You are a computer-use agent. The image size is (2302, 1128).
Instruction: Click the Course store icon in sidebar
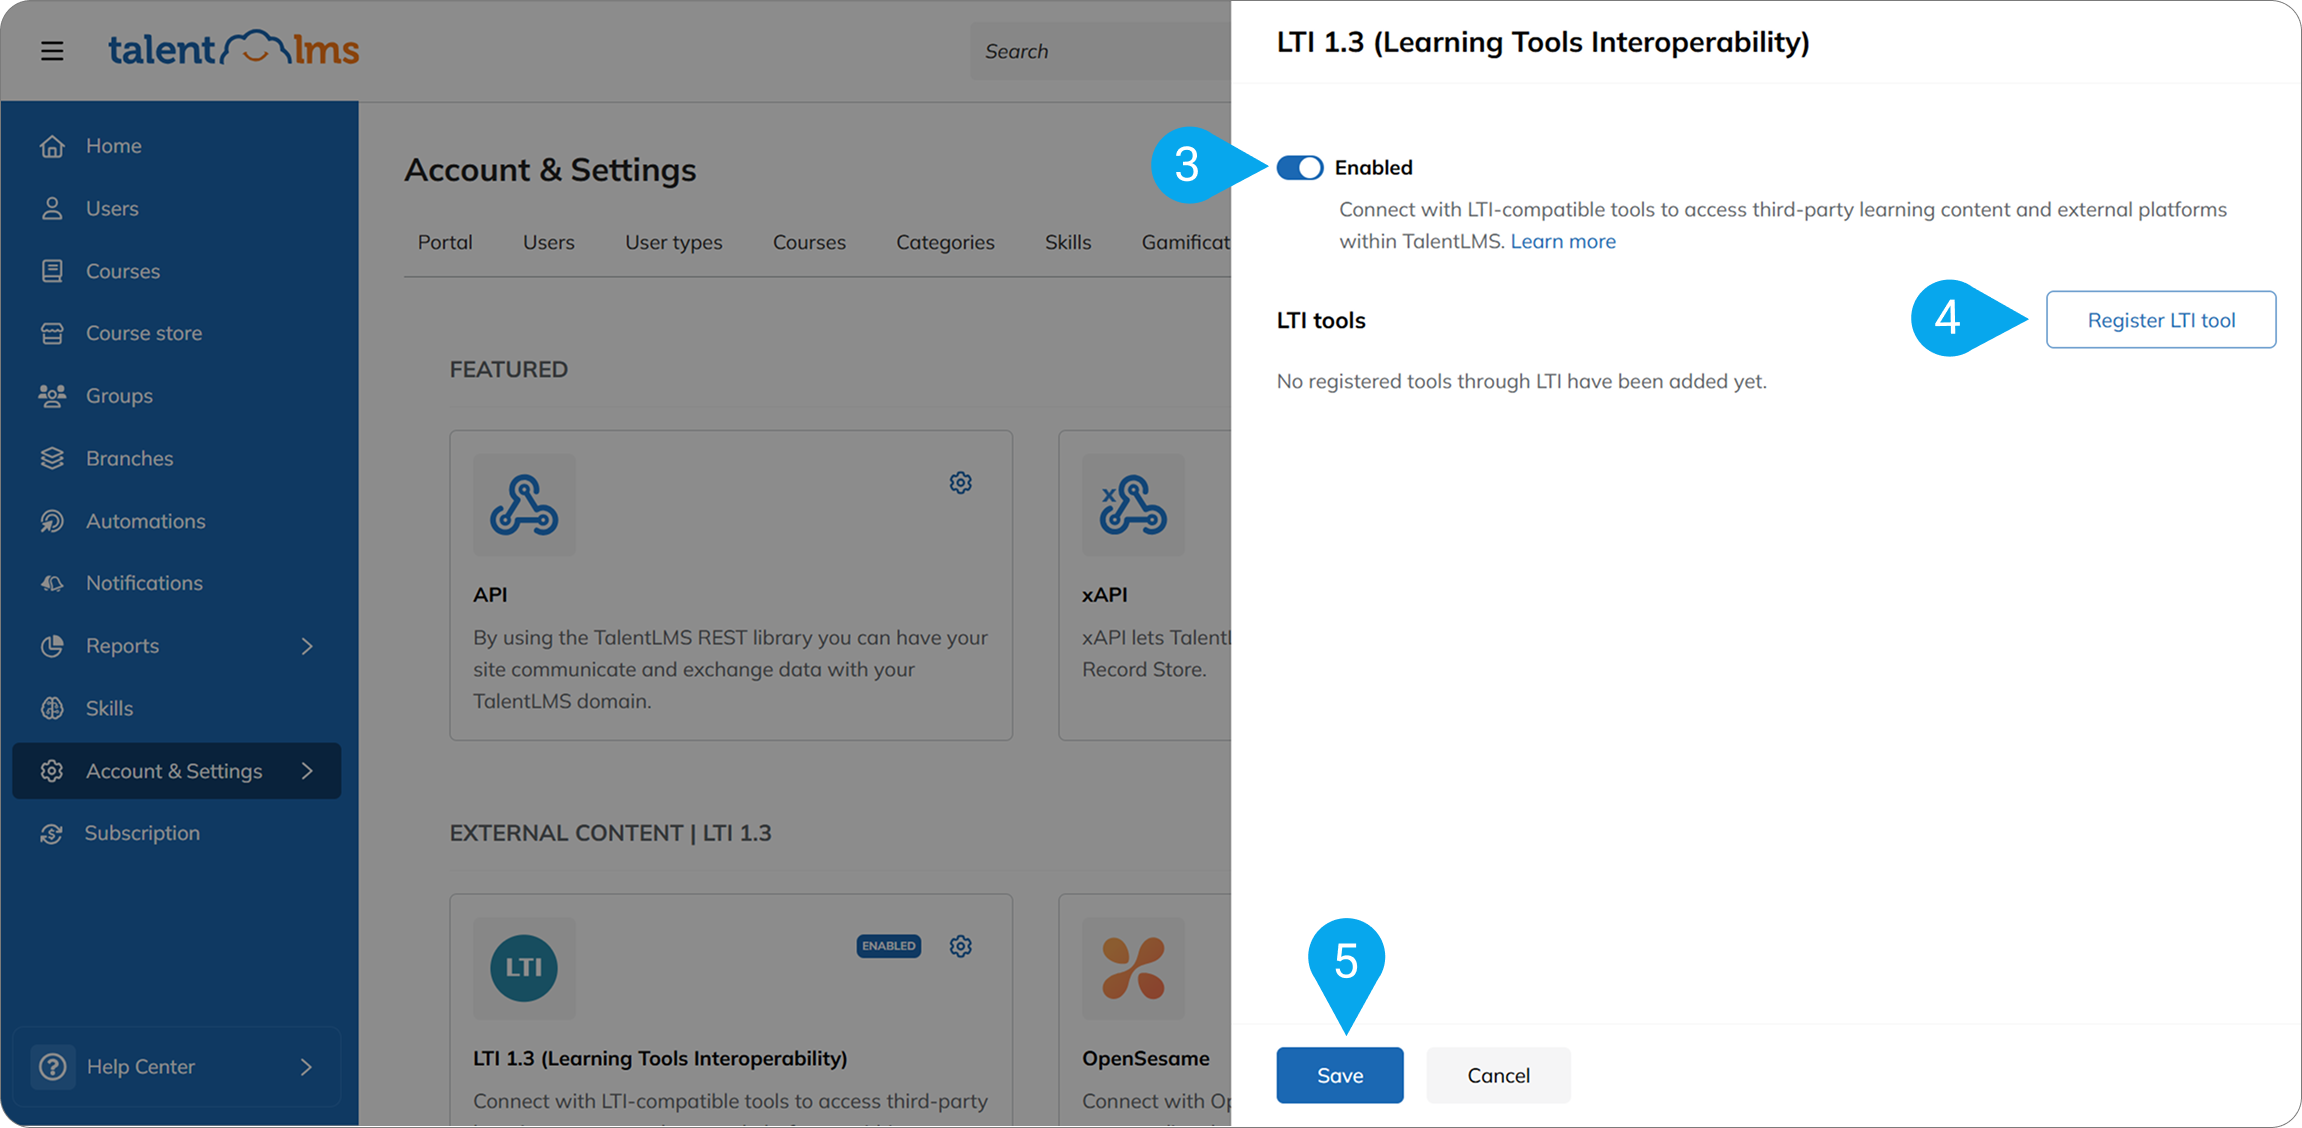(x=52, y=333)
